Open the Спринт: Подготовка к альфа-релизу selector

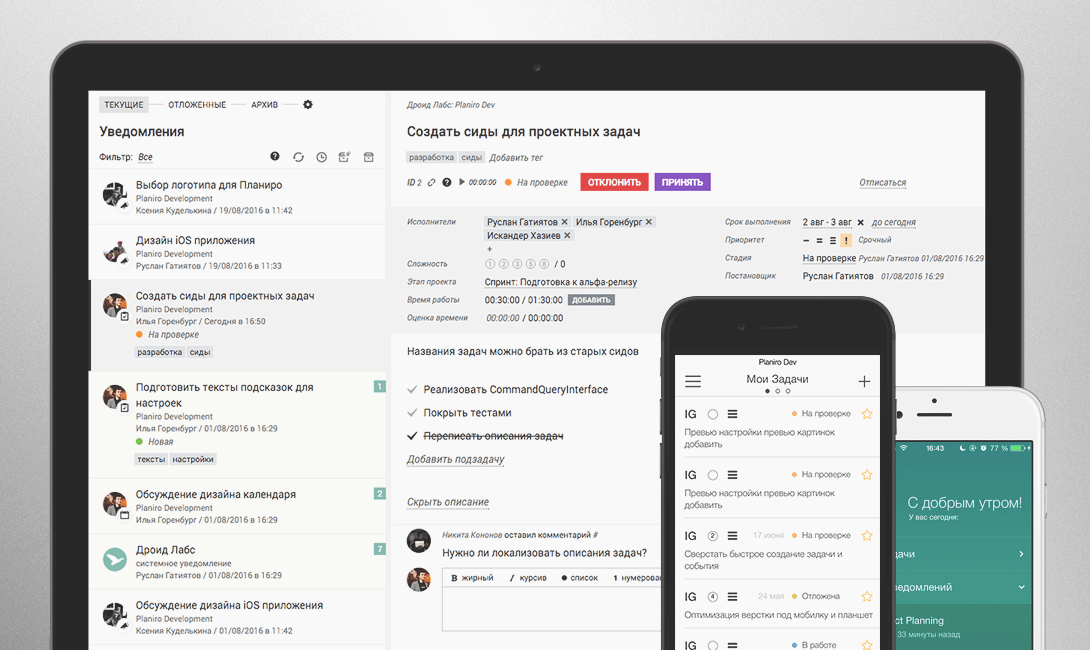click(x=561, y=282)
